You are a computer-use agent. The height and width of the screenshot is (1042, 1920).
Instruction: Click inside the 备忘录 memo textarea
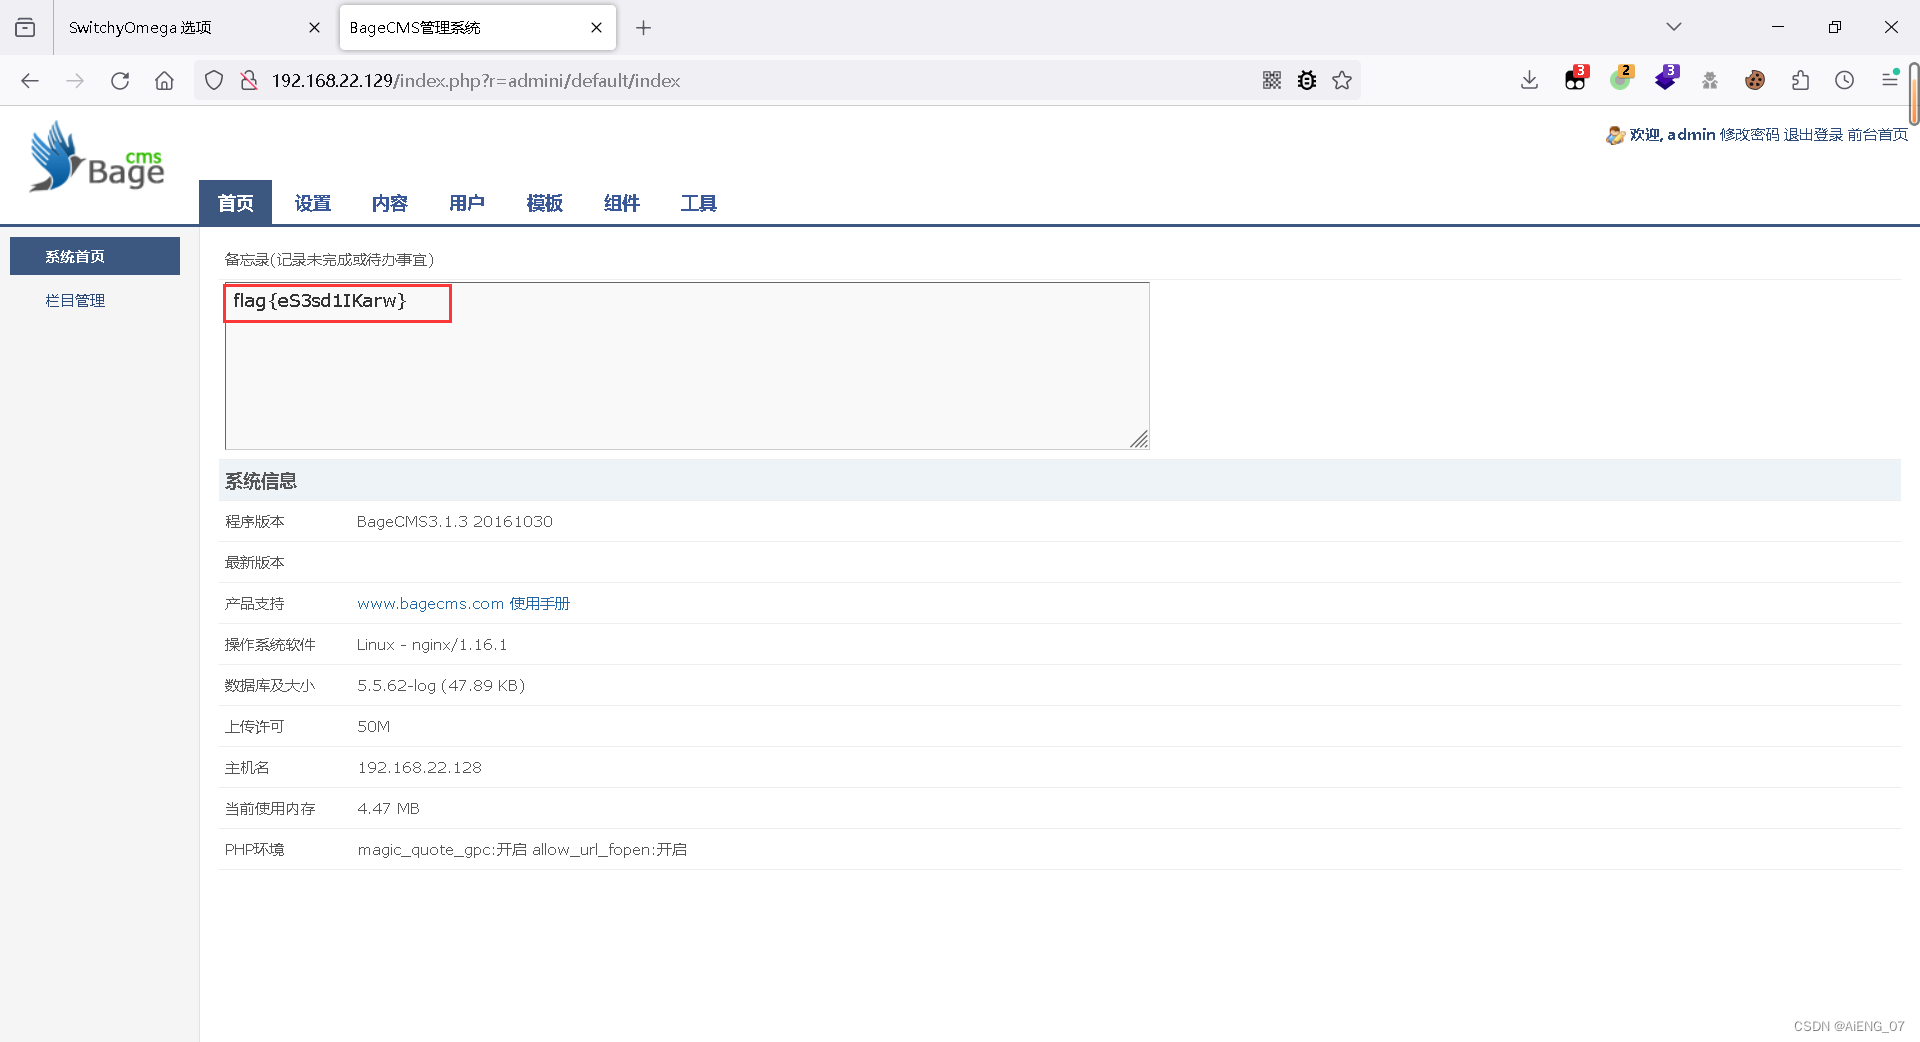point(687,366)
